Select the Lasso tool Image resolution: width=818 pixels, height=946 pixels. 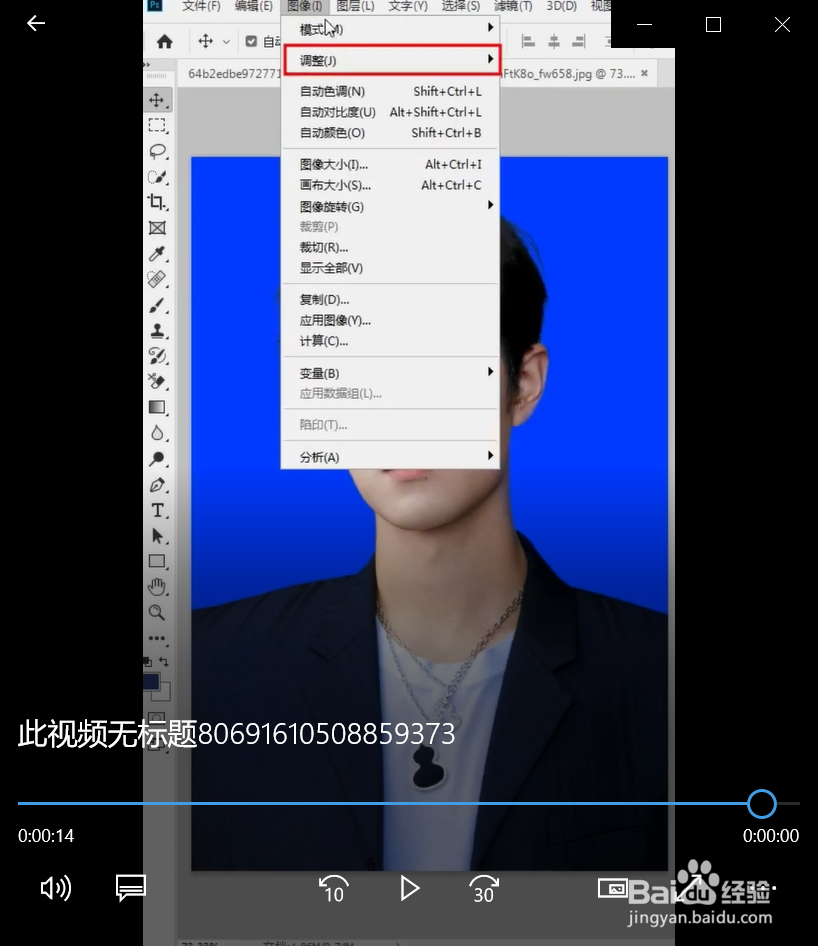tap(158, 151)
